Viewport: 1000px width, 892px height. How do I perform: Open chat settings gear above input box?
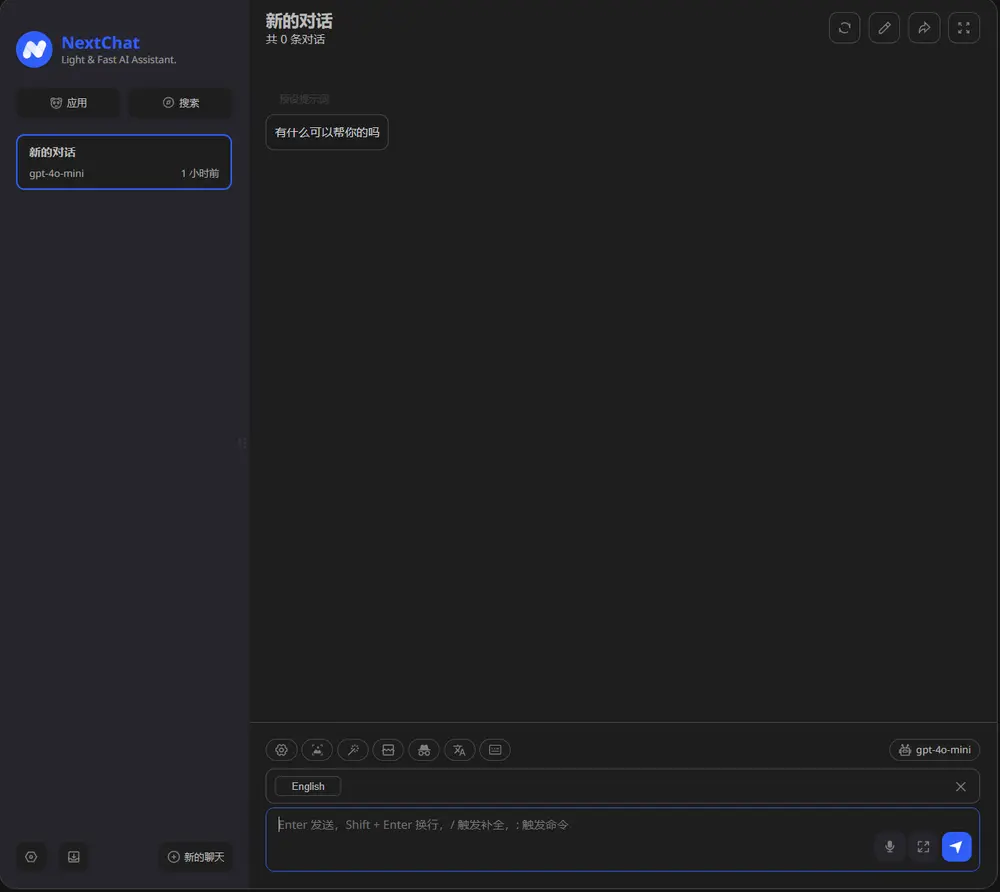pos(282,750)
